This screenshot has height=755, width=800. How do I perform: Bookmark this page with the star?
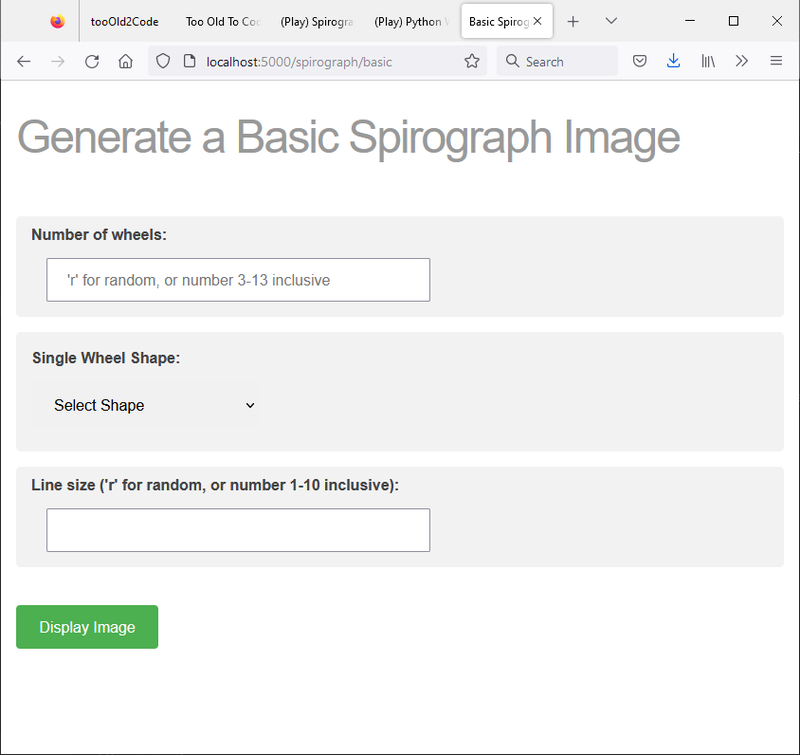point(472,61)
